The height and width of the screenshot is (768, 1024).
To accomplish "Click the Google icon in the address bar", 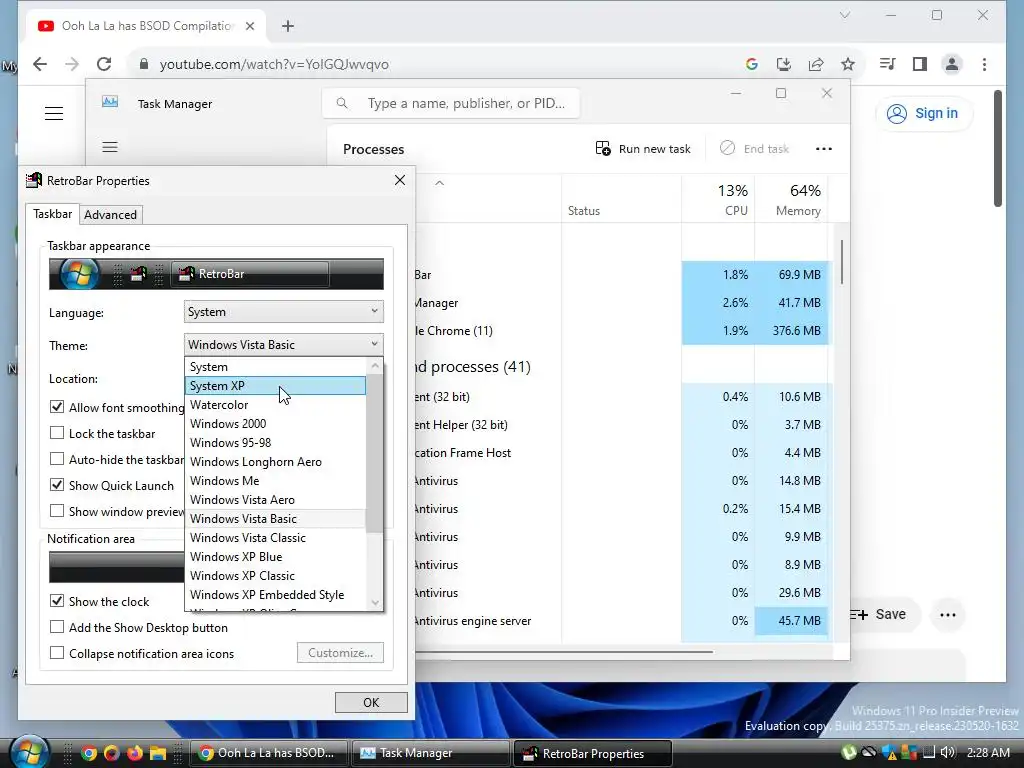I will (752, 64).
